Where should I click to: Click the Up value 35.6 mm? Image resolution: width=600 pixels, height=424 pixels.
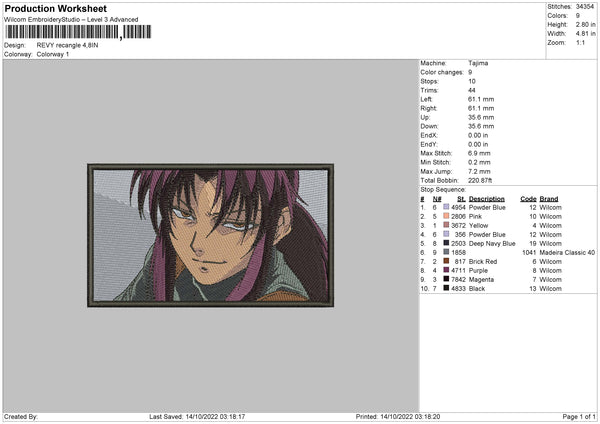click(x=481, y=117)
